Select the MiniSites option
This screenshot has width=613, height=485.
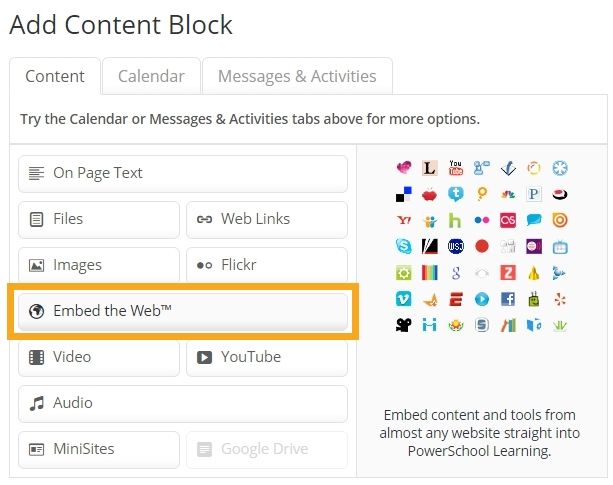[98, 449]
